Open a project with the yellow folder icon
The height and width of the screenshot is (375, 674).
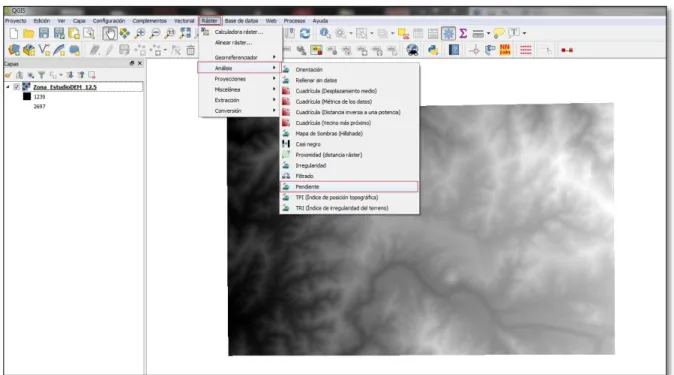click(29, 33)
